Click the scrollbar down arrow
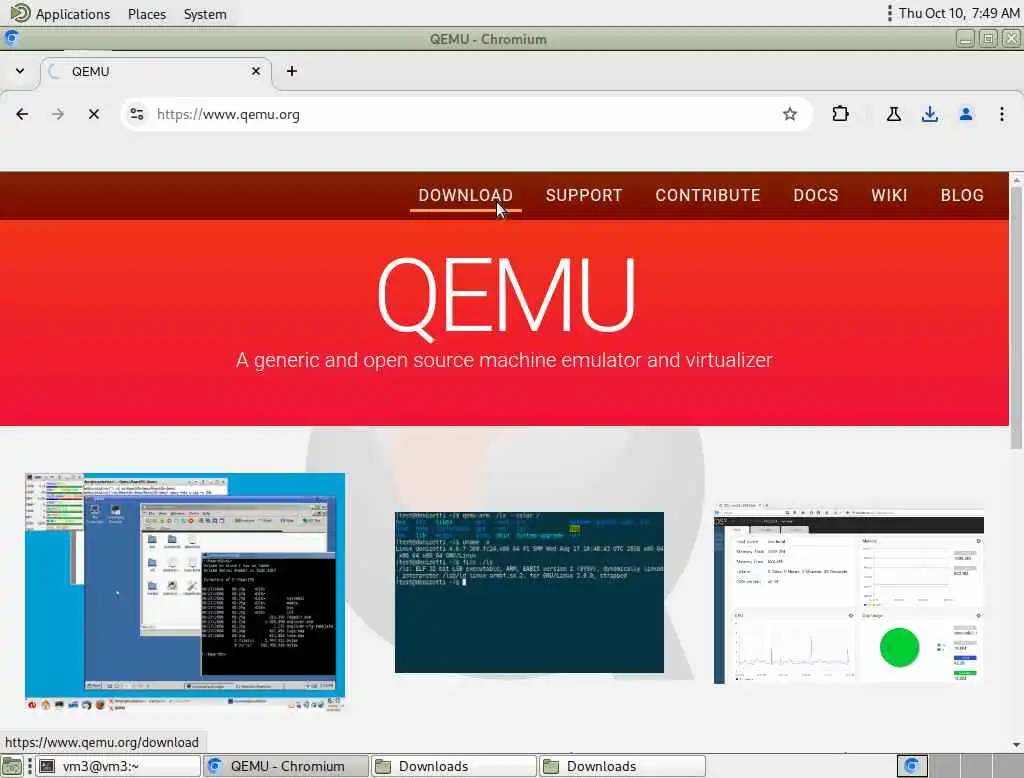Viewport: 1024px width, 778px height. click(1016, 744)
